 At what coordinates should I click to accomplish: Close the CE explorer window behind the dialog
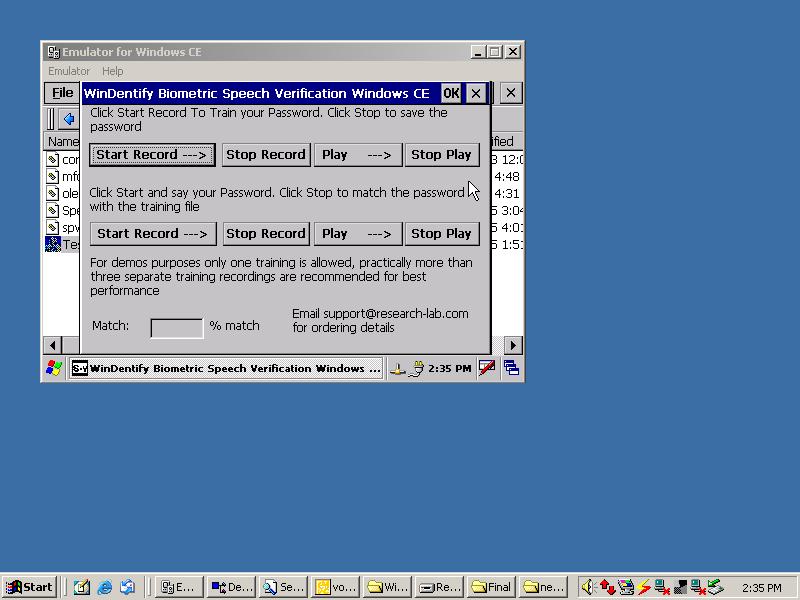point(511,93)
